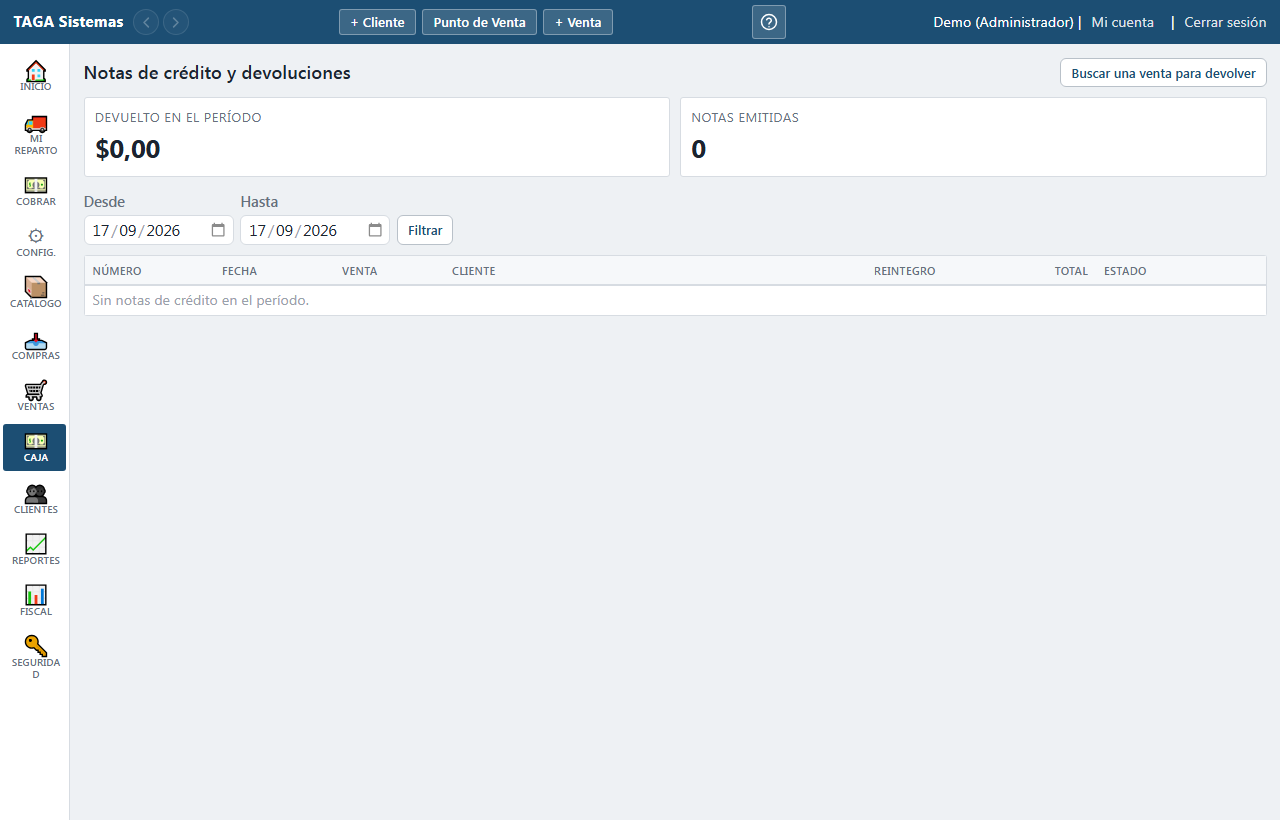This screenshot has width=1280, height=820.
Task: Click the $0,00 devuelto amount
Action: point(128,149)
